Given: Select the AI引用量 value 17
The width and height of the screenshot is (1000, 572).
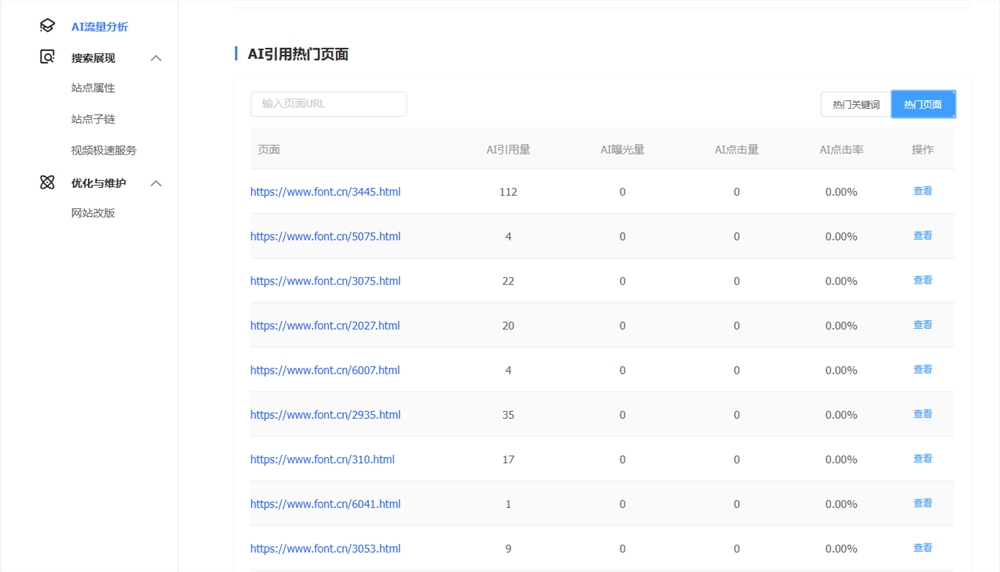Looking at the screenshot, I should pyautogui.click(x=508, y=460).
